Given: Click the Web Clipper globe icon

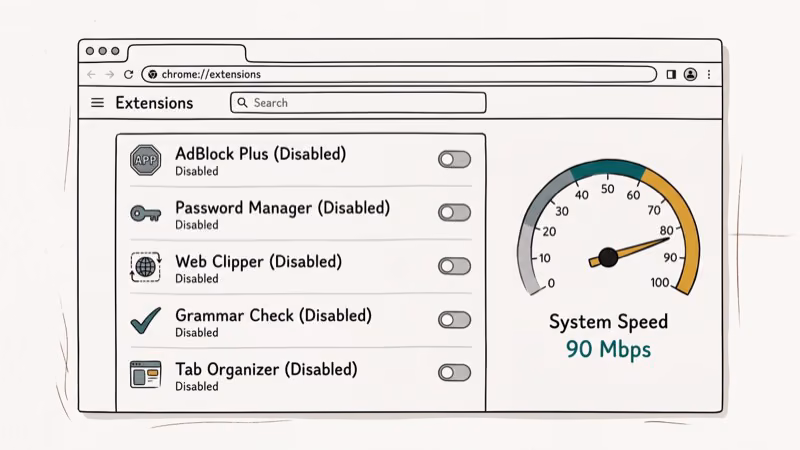Looking at the screenshot, I should [x=145, y=267].
